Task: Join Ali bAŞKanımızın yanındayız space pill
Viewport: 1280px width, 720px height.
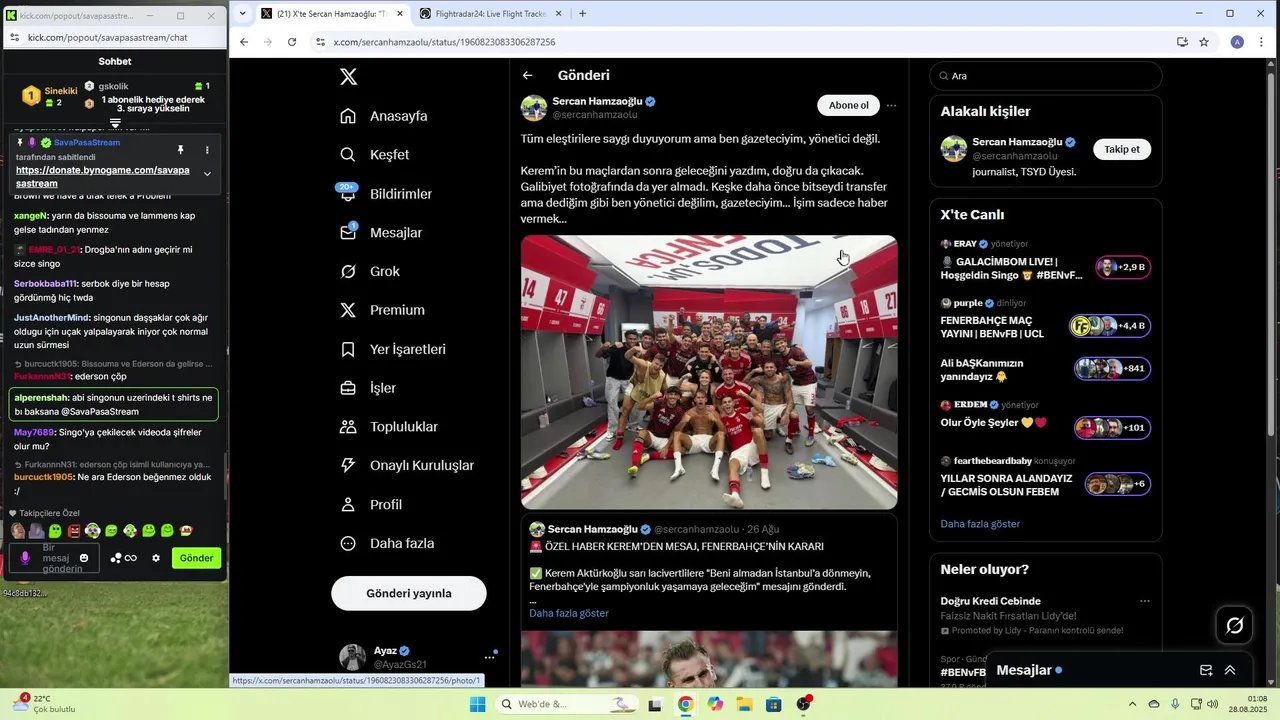Action: tap(1112, 368)
